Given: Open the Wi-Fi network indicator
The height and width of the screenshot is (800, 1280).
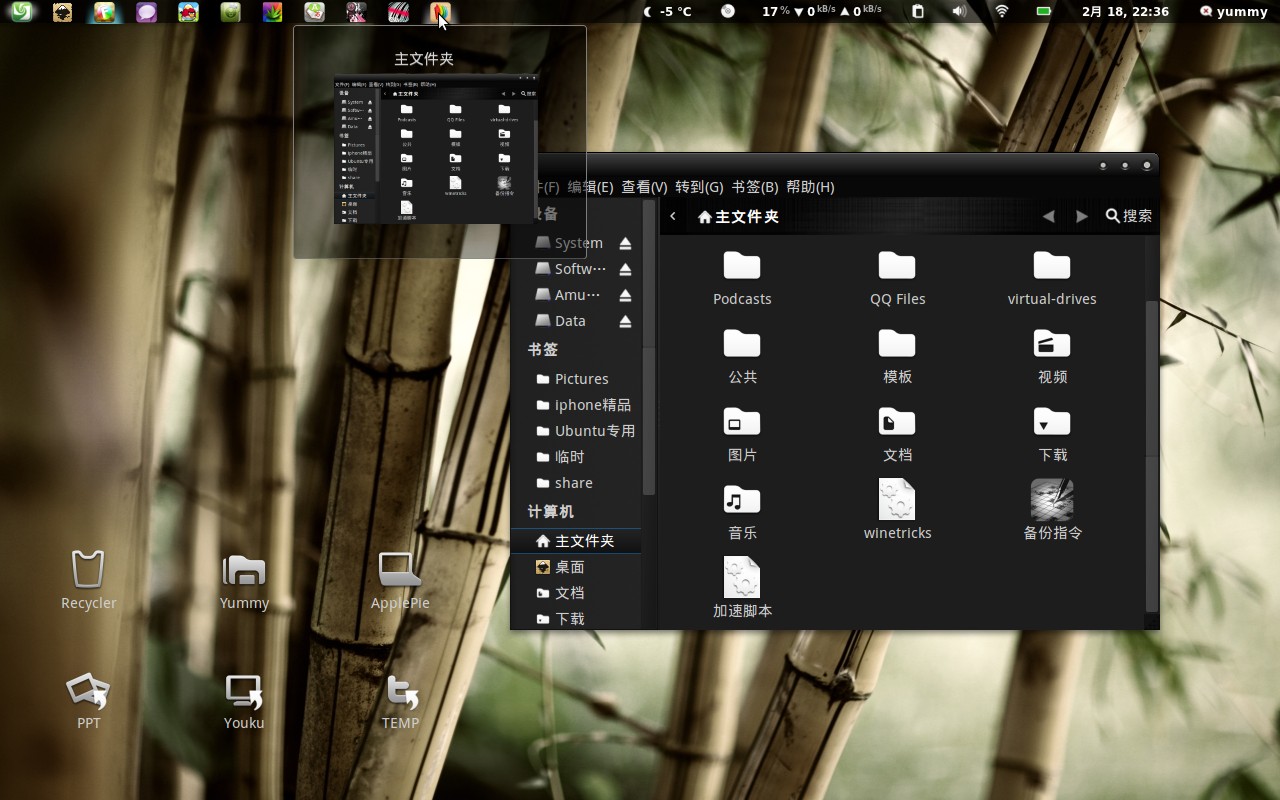Looking at the screenshot, I should pos(1002,12).
